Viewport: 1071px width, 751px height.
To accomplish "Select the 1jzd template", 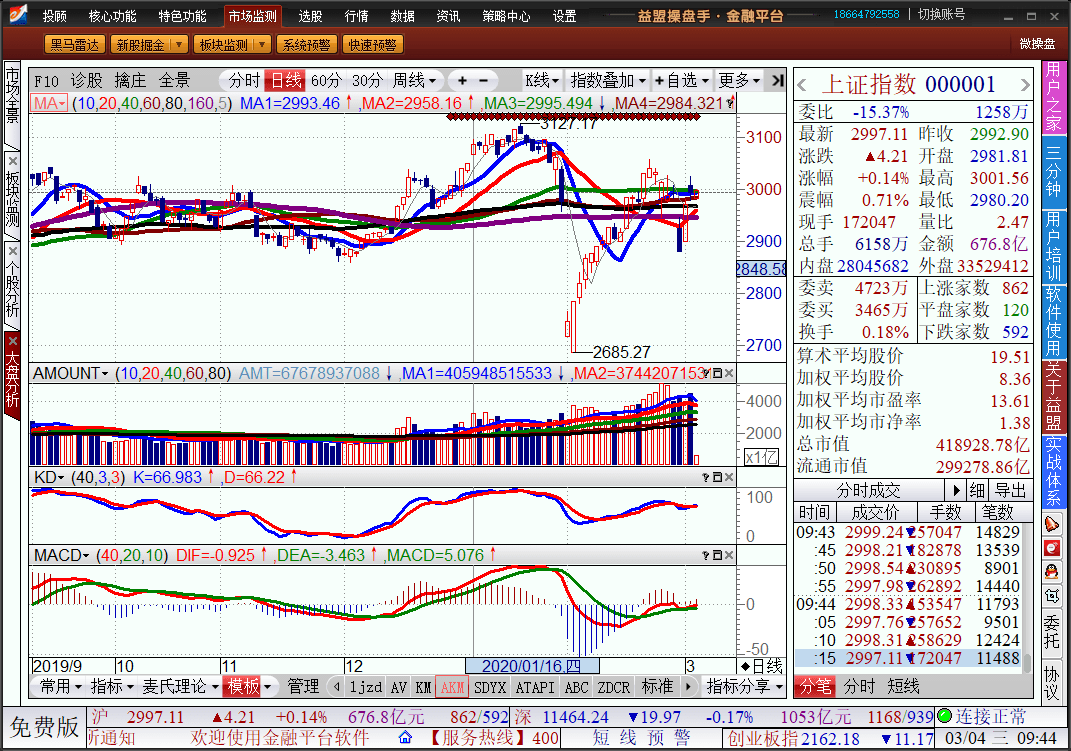I will 365,687.
